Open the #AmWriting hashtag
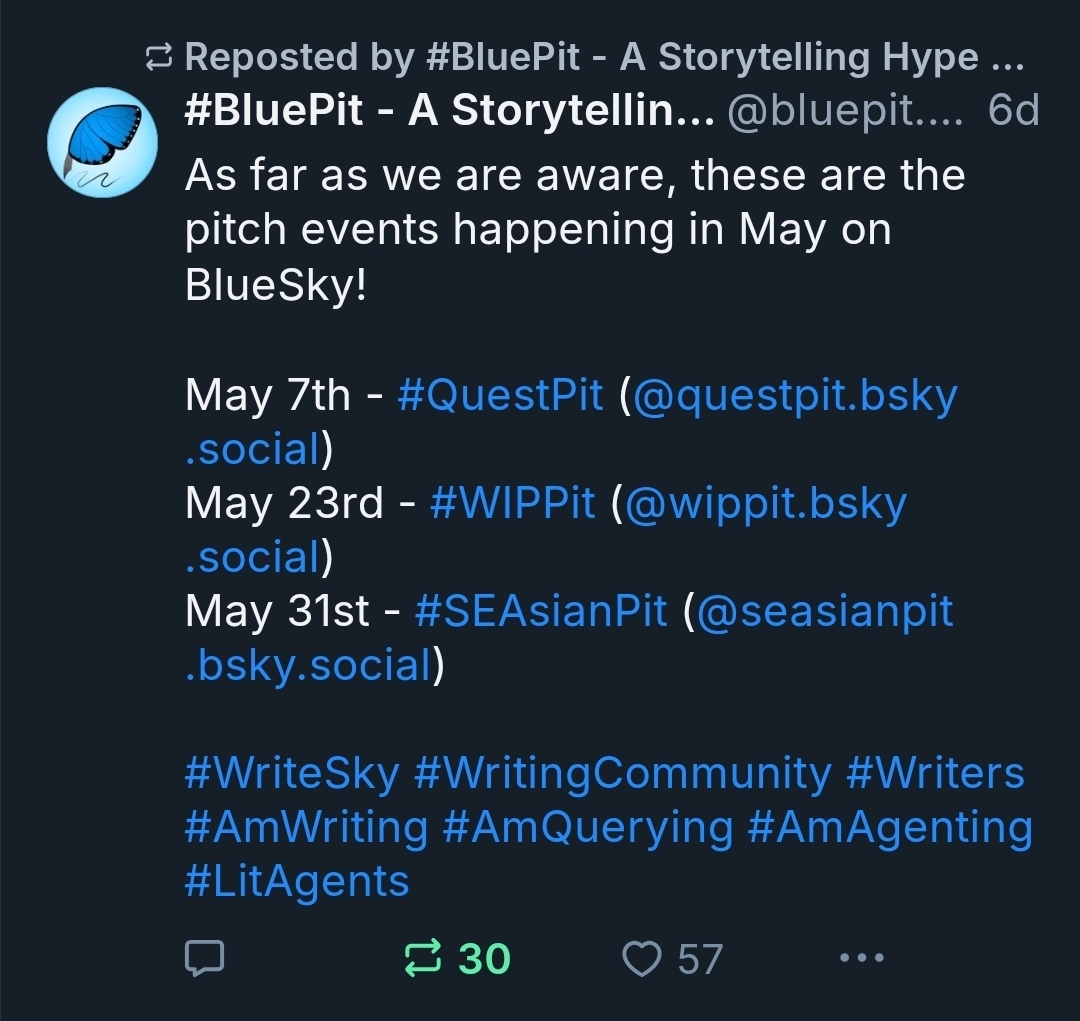Viewport: 1080px width, 1021px height. pyautogui.click(x=306, y=827)
